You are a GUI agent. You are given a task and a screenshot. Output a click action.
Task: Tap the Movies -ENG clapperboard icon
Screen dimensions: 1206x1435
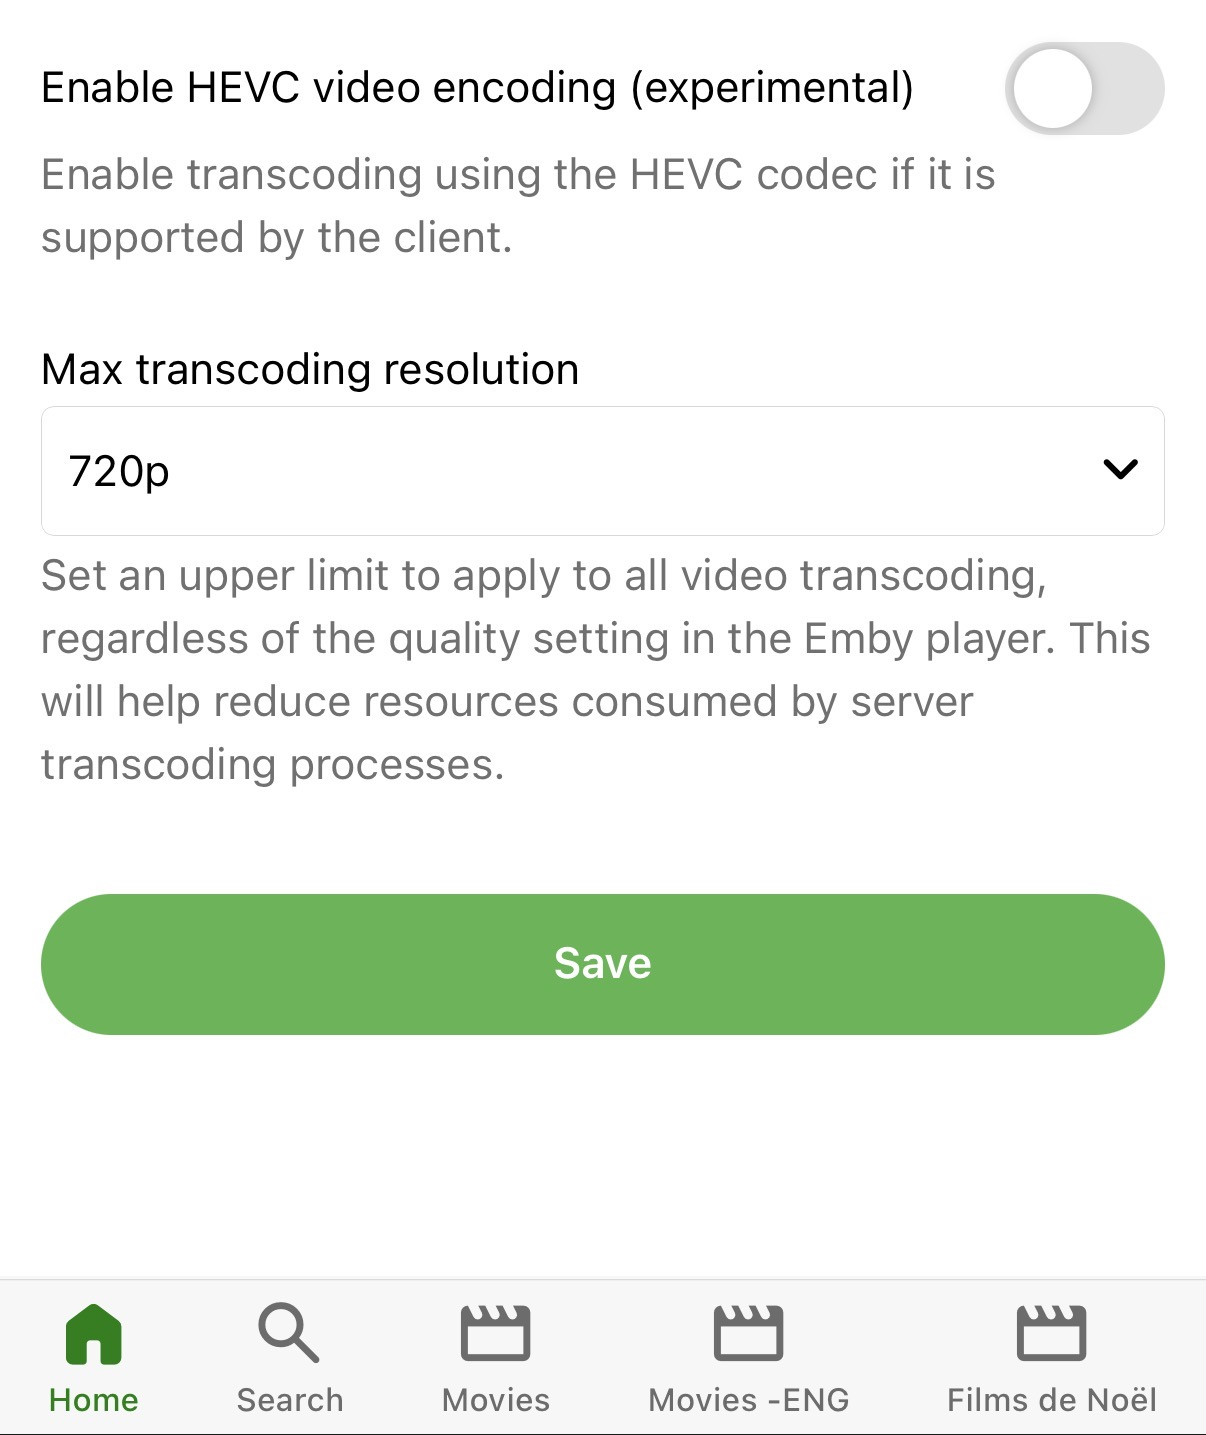pos(748,1333)
